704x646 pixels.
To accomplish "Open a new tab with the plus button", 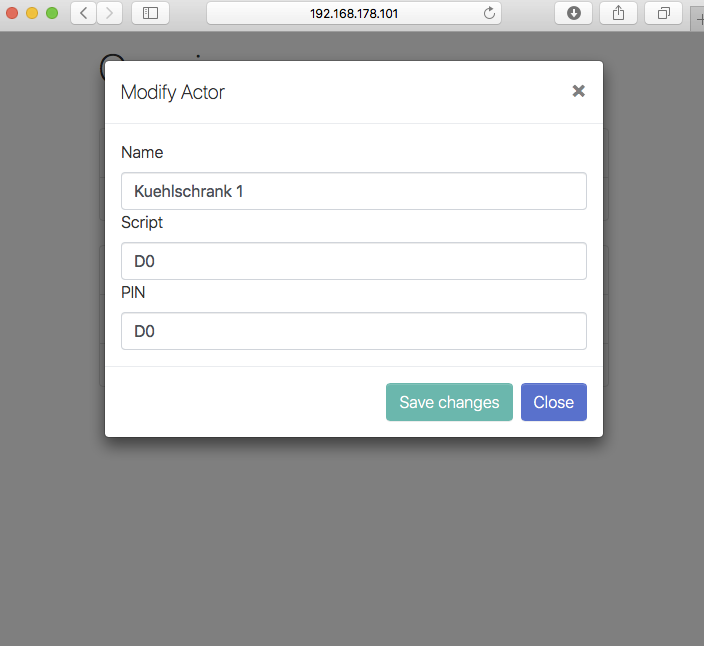I will coord(697,15).
